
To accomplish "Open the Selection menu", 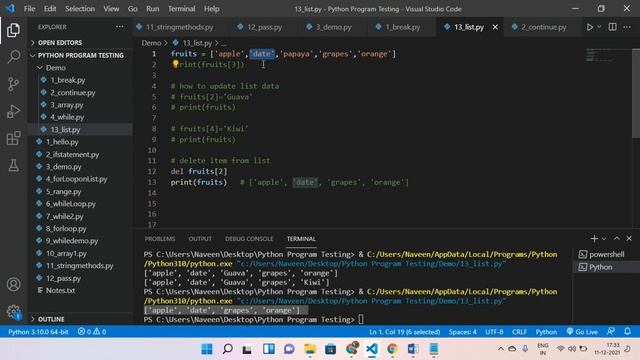I will (x=80, y=9).
